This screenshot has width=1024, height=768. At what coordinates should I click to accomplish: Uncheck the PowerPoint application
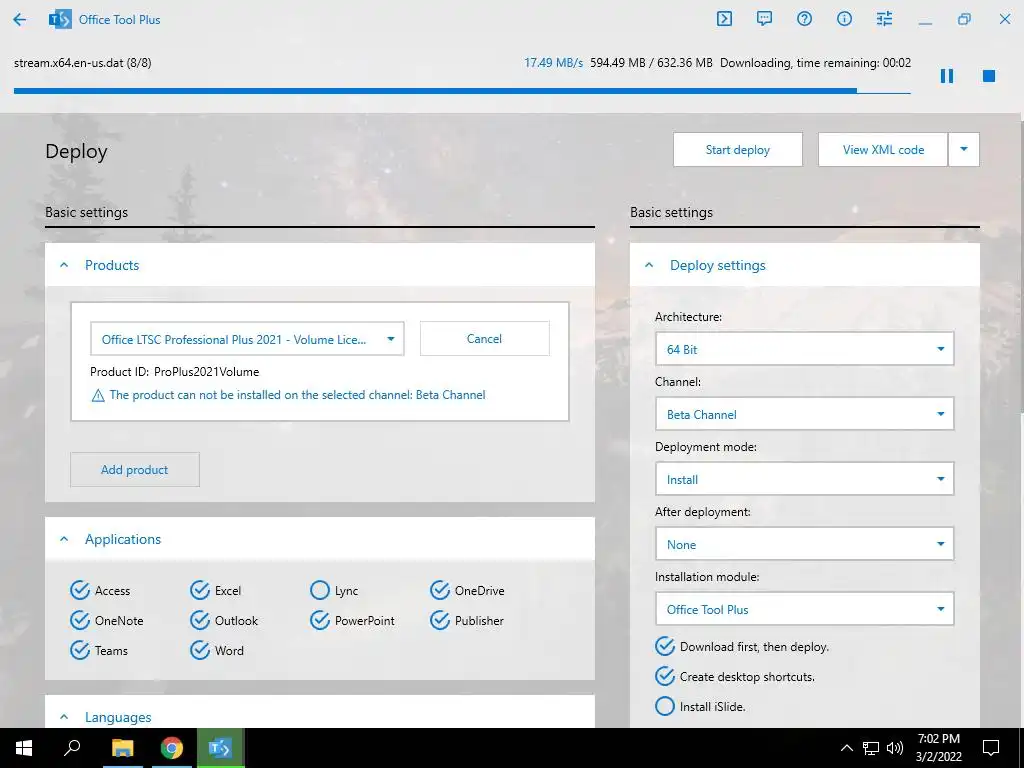(x=320, y=620)
